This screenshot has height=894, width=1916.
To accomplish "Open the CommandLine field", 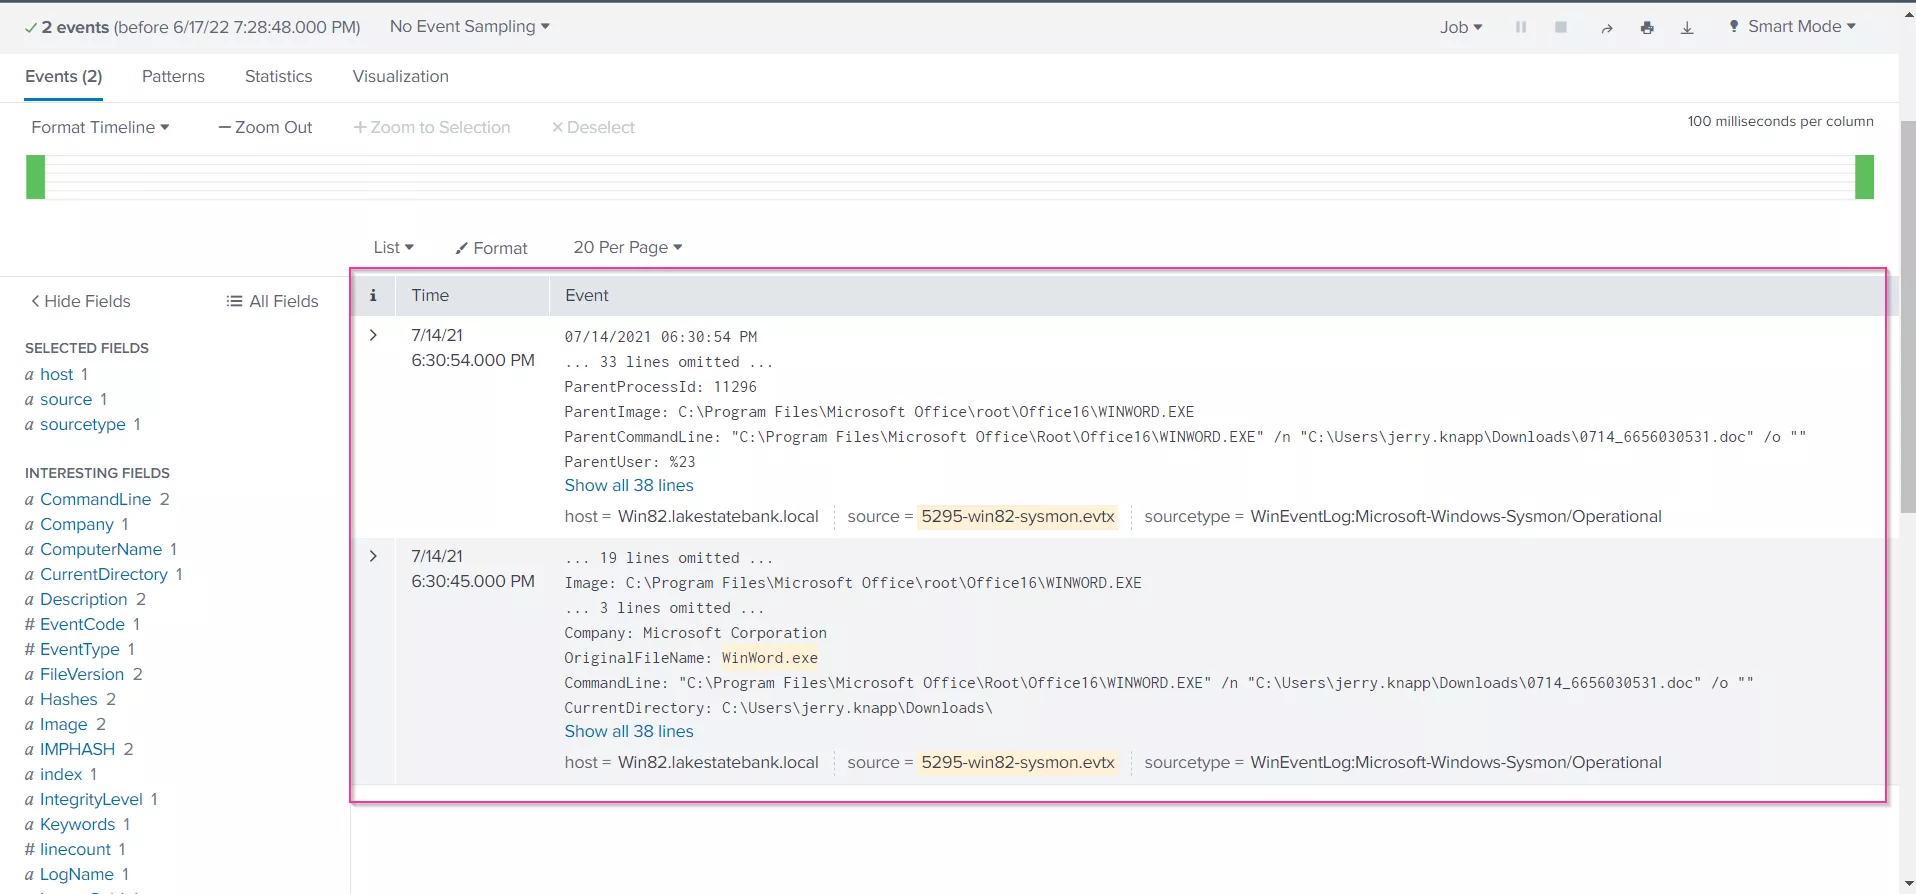I will [x=96, y=499].
